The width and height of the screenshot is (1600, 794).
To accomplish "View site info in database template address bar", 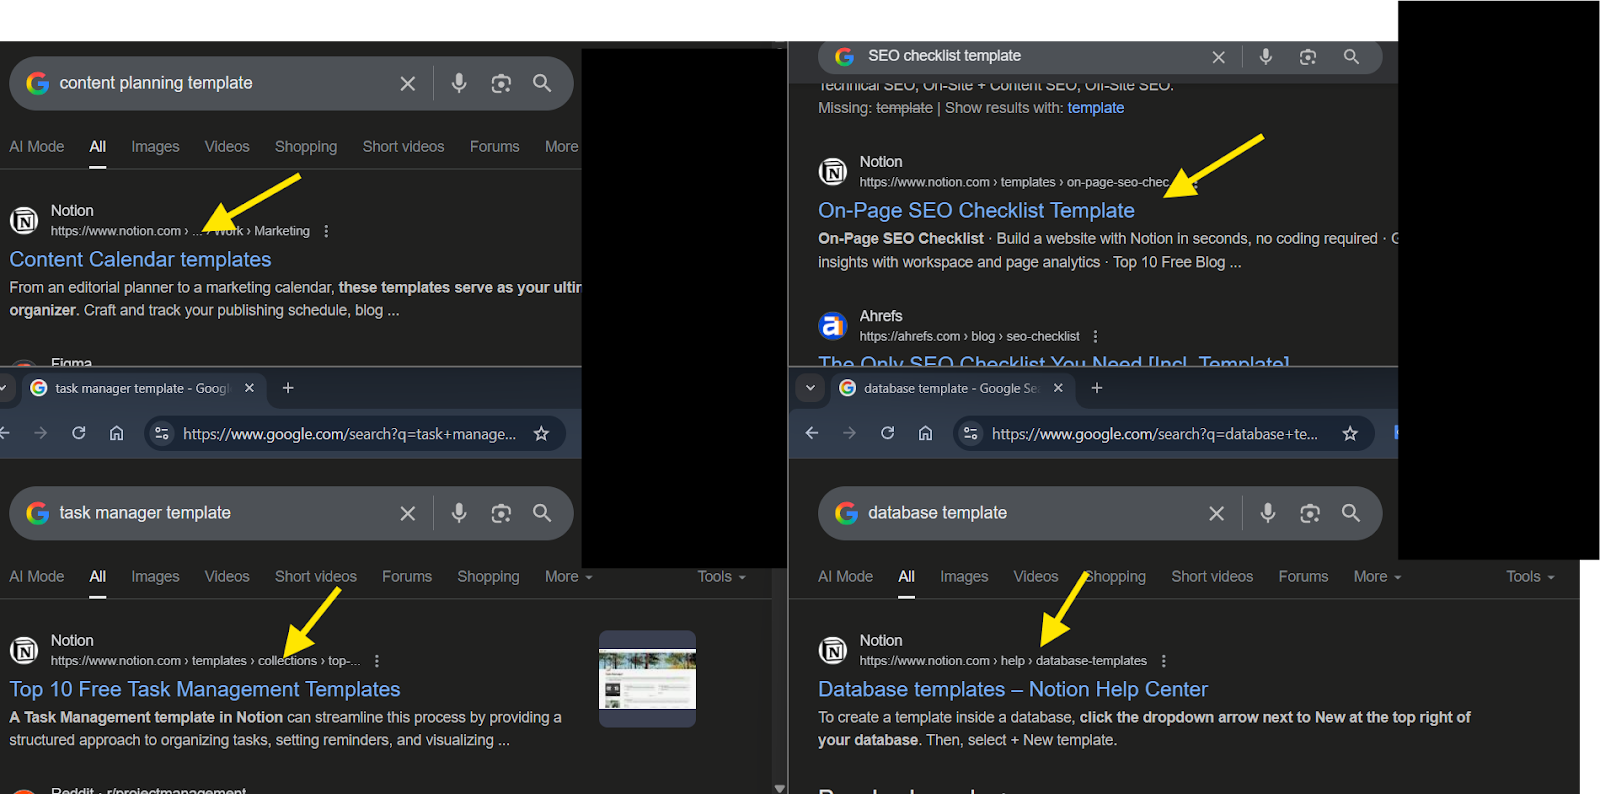I will (970, 433).
